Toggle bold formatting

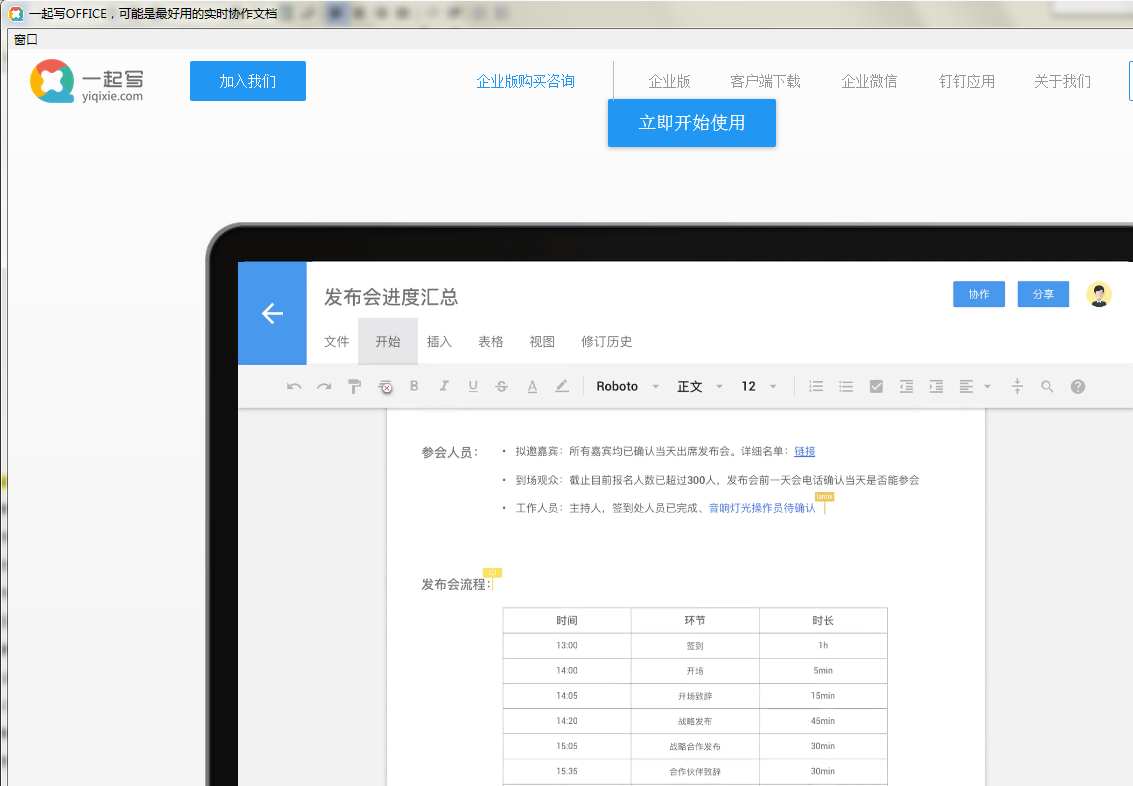click(414, 386)
